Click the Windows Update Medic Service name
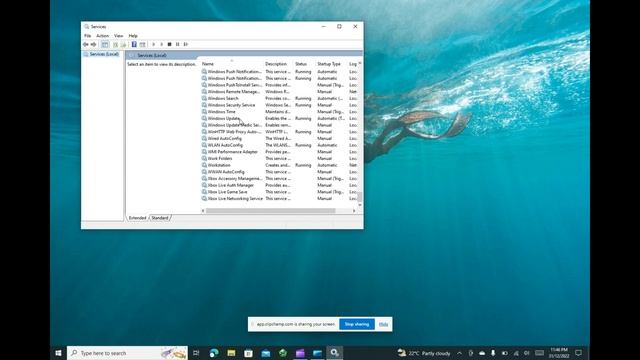This screenshot has height=360, width=640. click(235, 125)
